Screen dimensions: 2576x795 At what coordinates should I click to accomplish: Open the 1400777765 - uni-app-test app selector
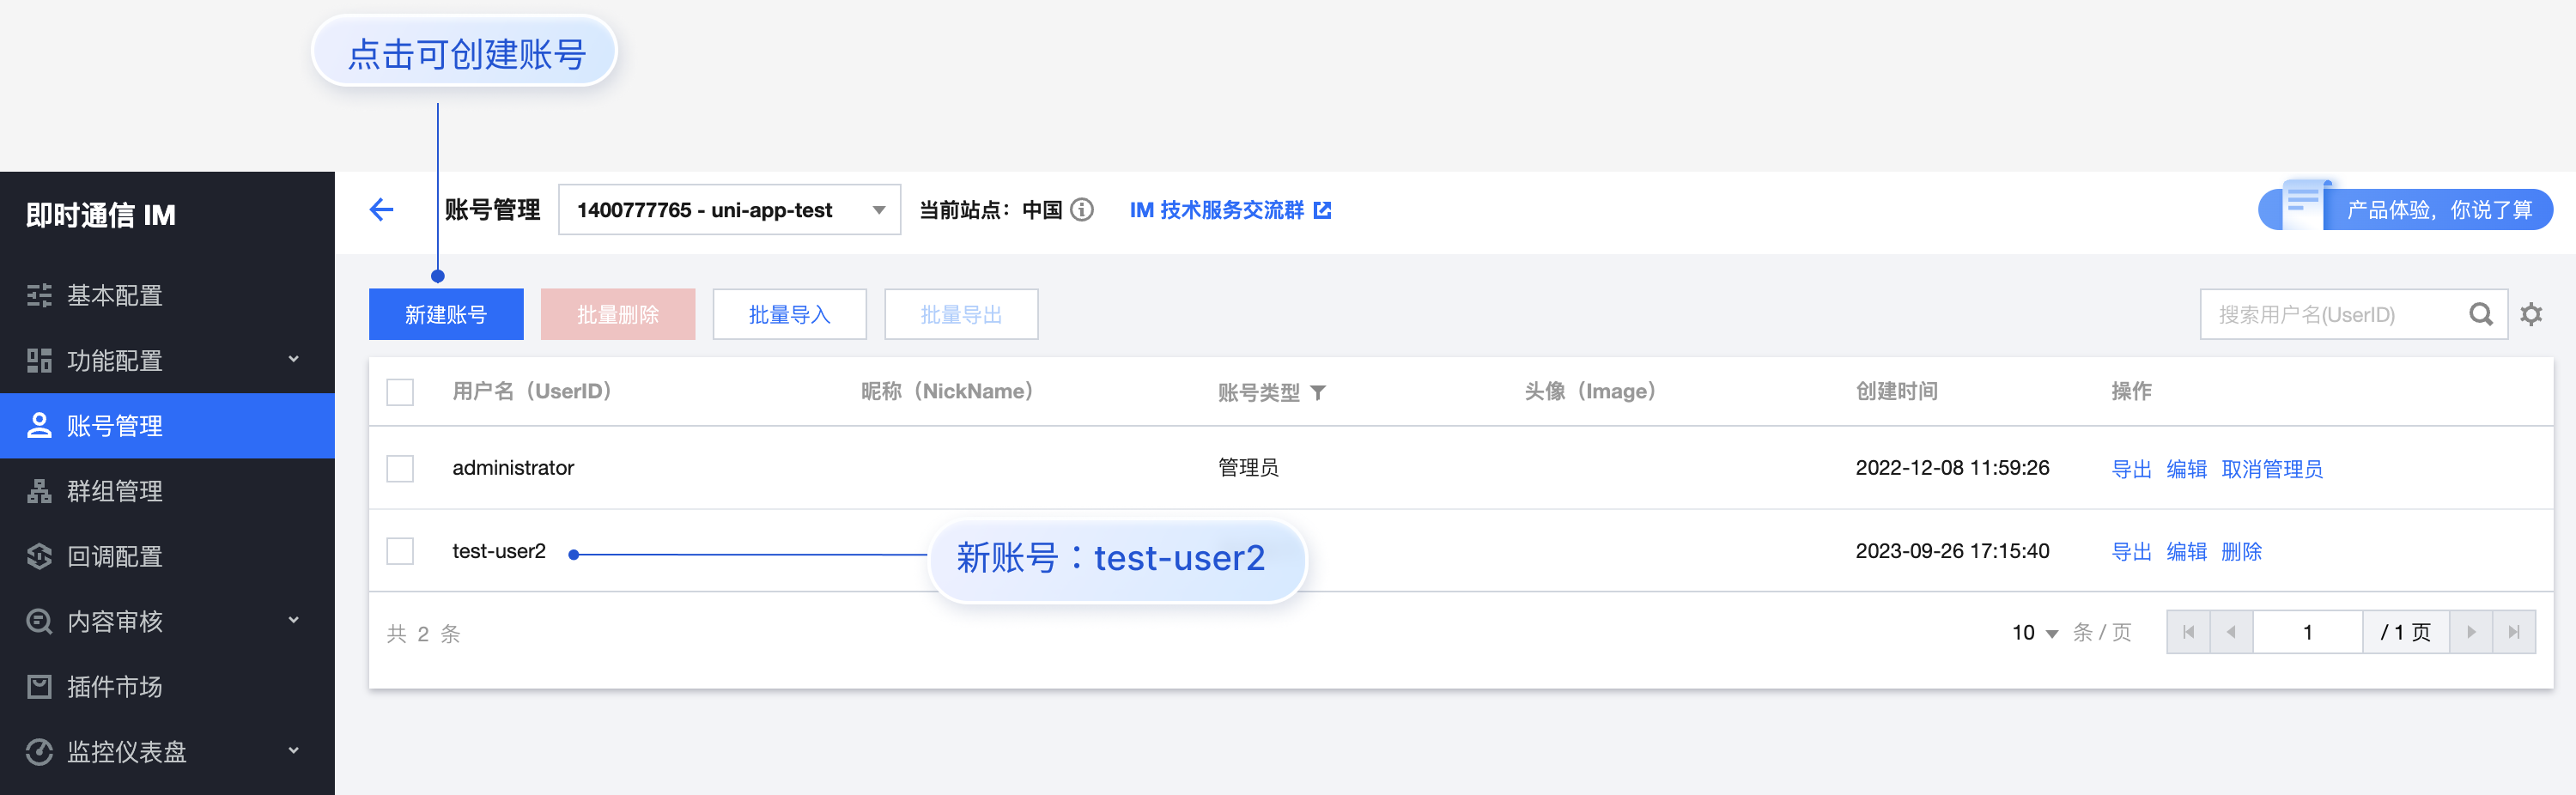[729, 209]
